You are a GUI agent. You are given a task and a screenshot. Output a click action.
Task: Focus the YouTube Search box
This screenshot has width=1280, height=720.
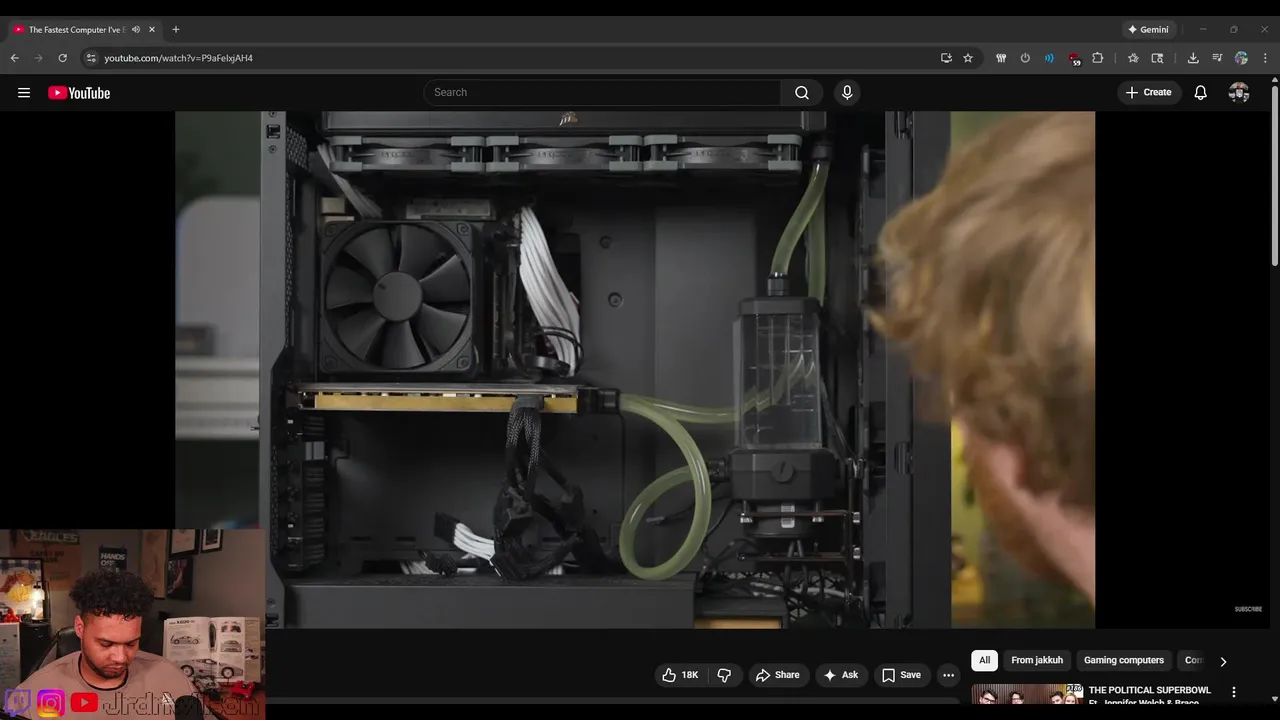[602, 92]
